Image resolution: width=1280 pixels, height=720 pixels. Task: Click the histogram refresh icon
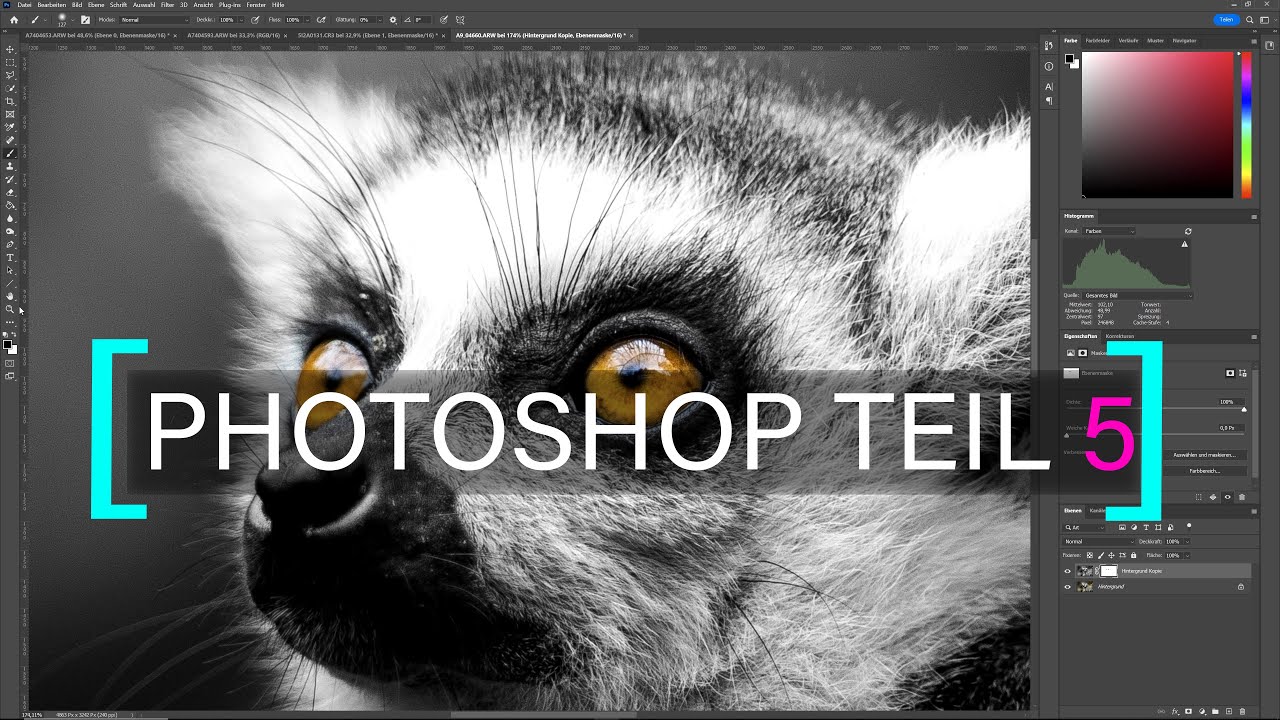(1188, 231)
